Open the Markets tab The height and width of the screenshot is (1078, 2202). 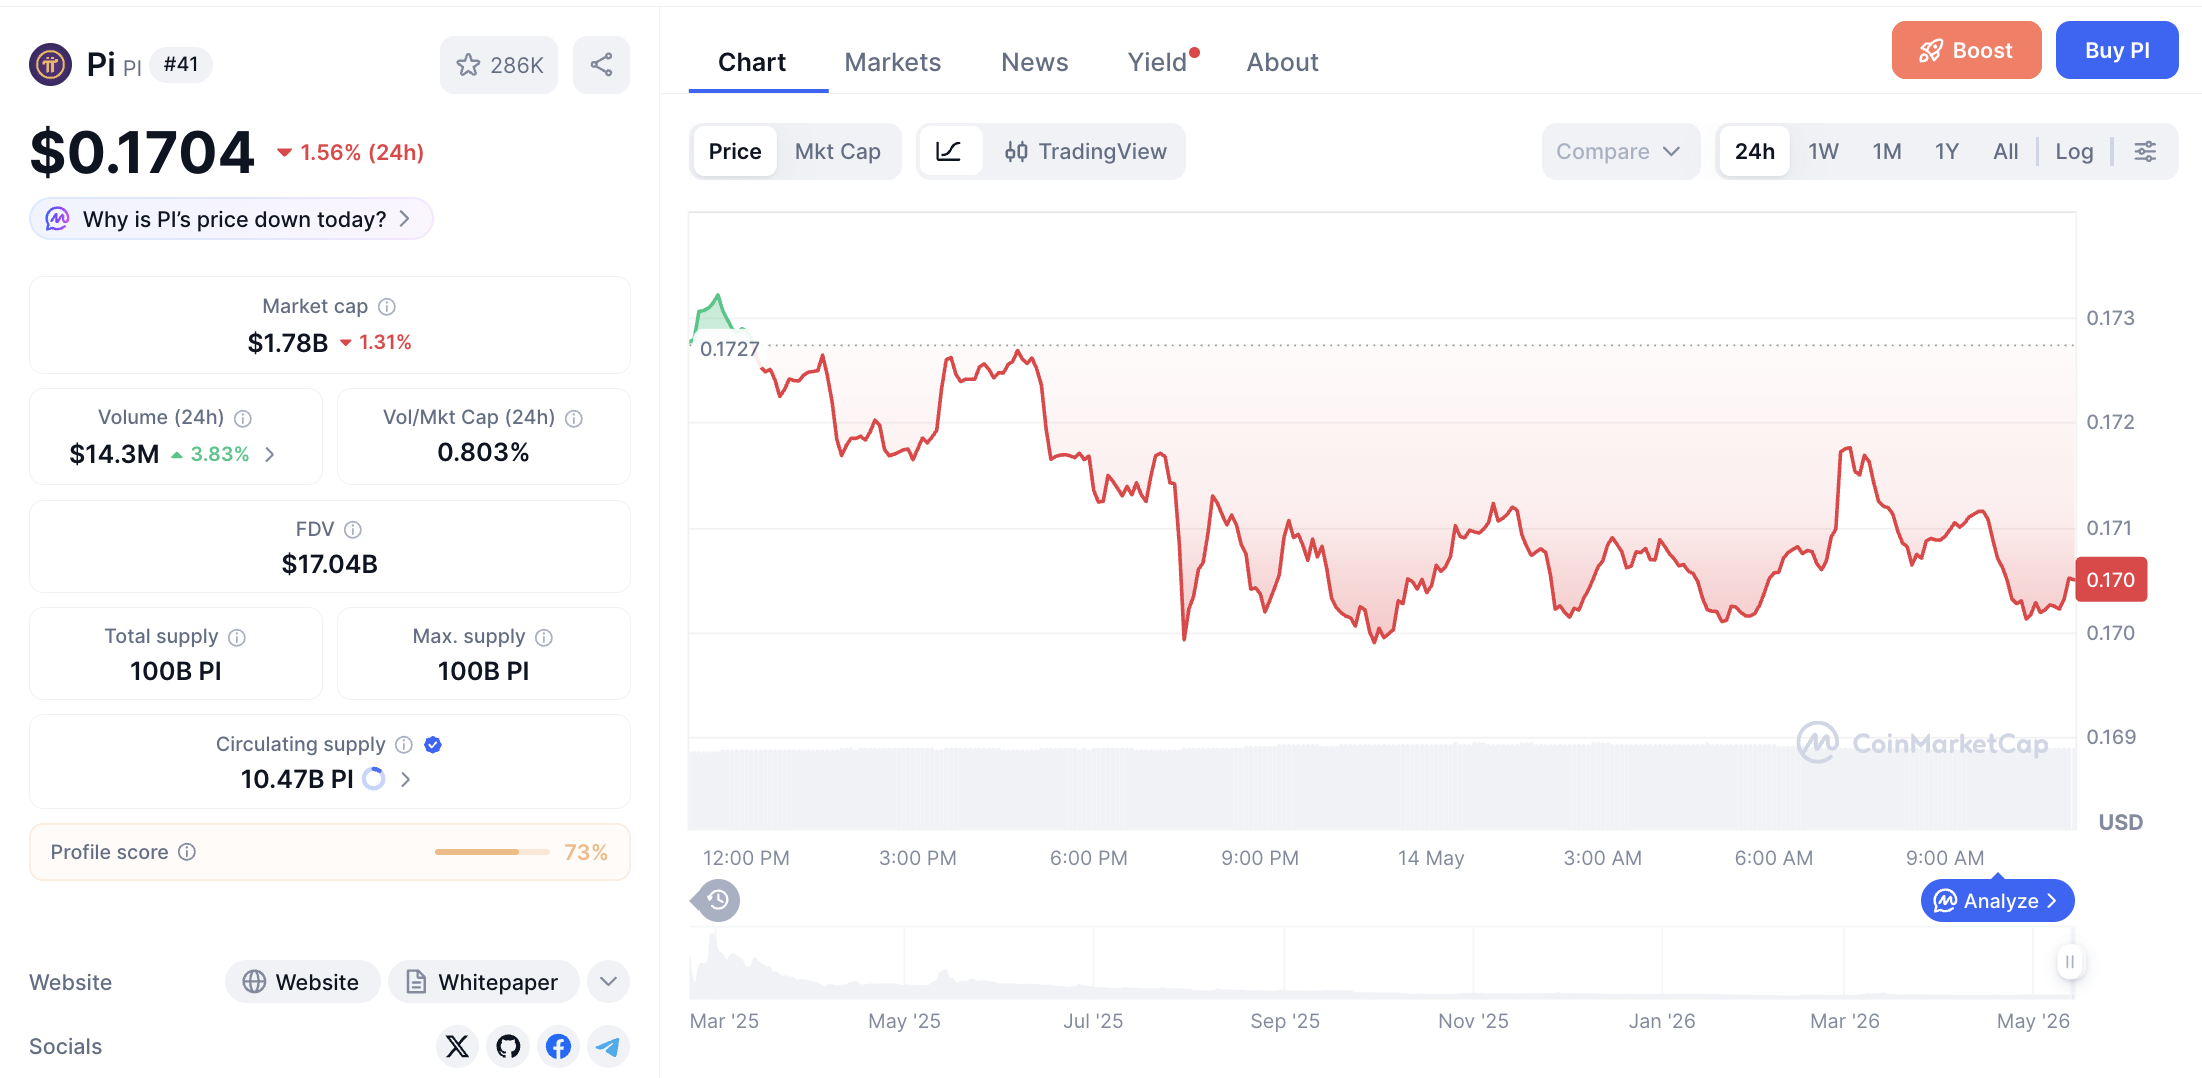[892, 62]
